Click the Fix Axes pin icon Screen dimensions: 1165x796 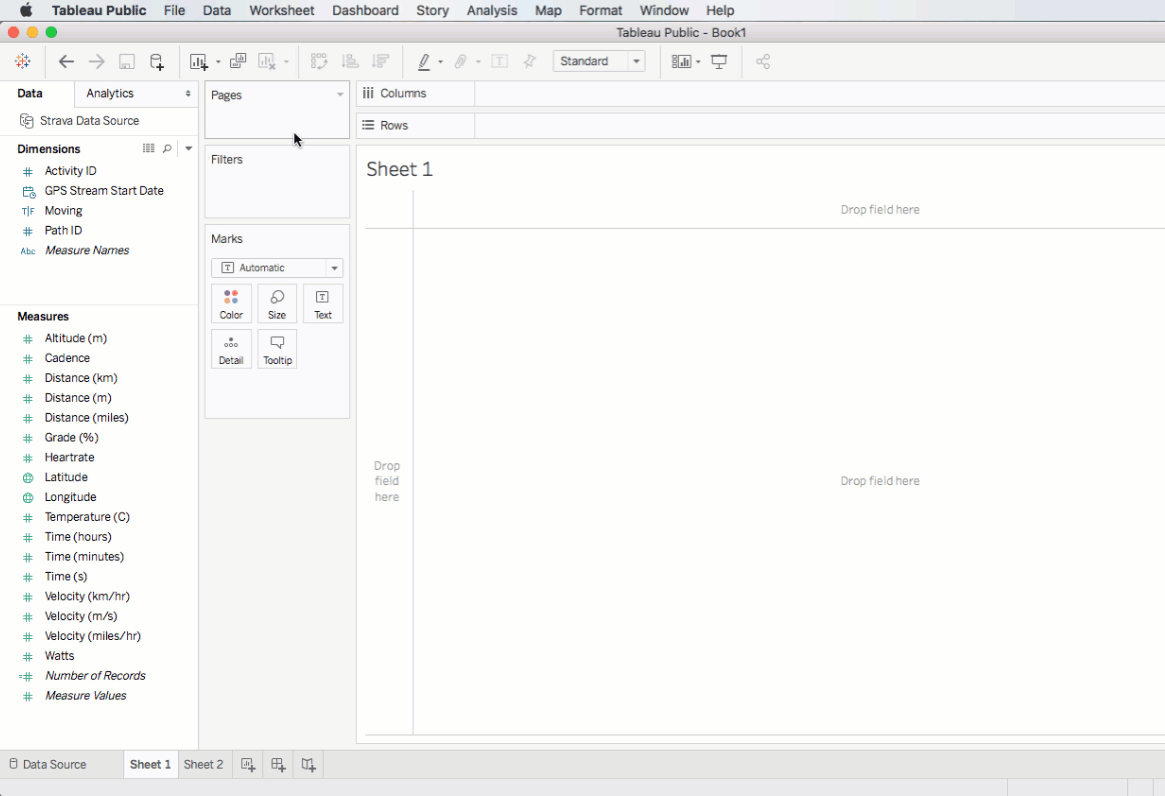coord(529,62)
